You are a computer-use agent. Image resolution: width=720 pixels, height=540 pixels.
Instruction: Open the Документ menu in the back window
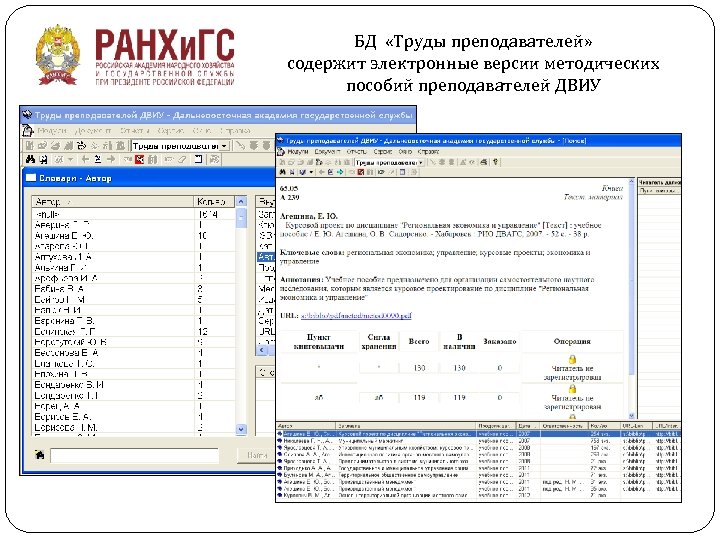(x=93, y=131)
